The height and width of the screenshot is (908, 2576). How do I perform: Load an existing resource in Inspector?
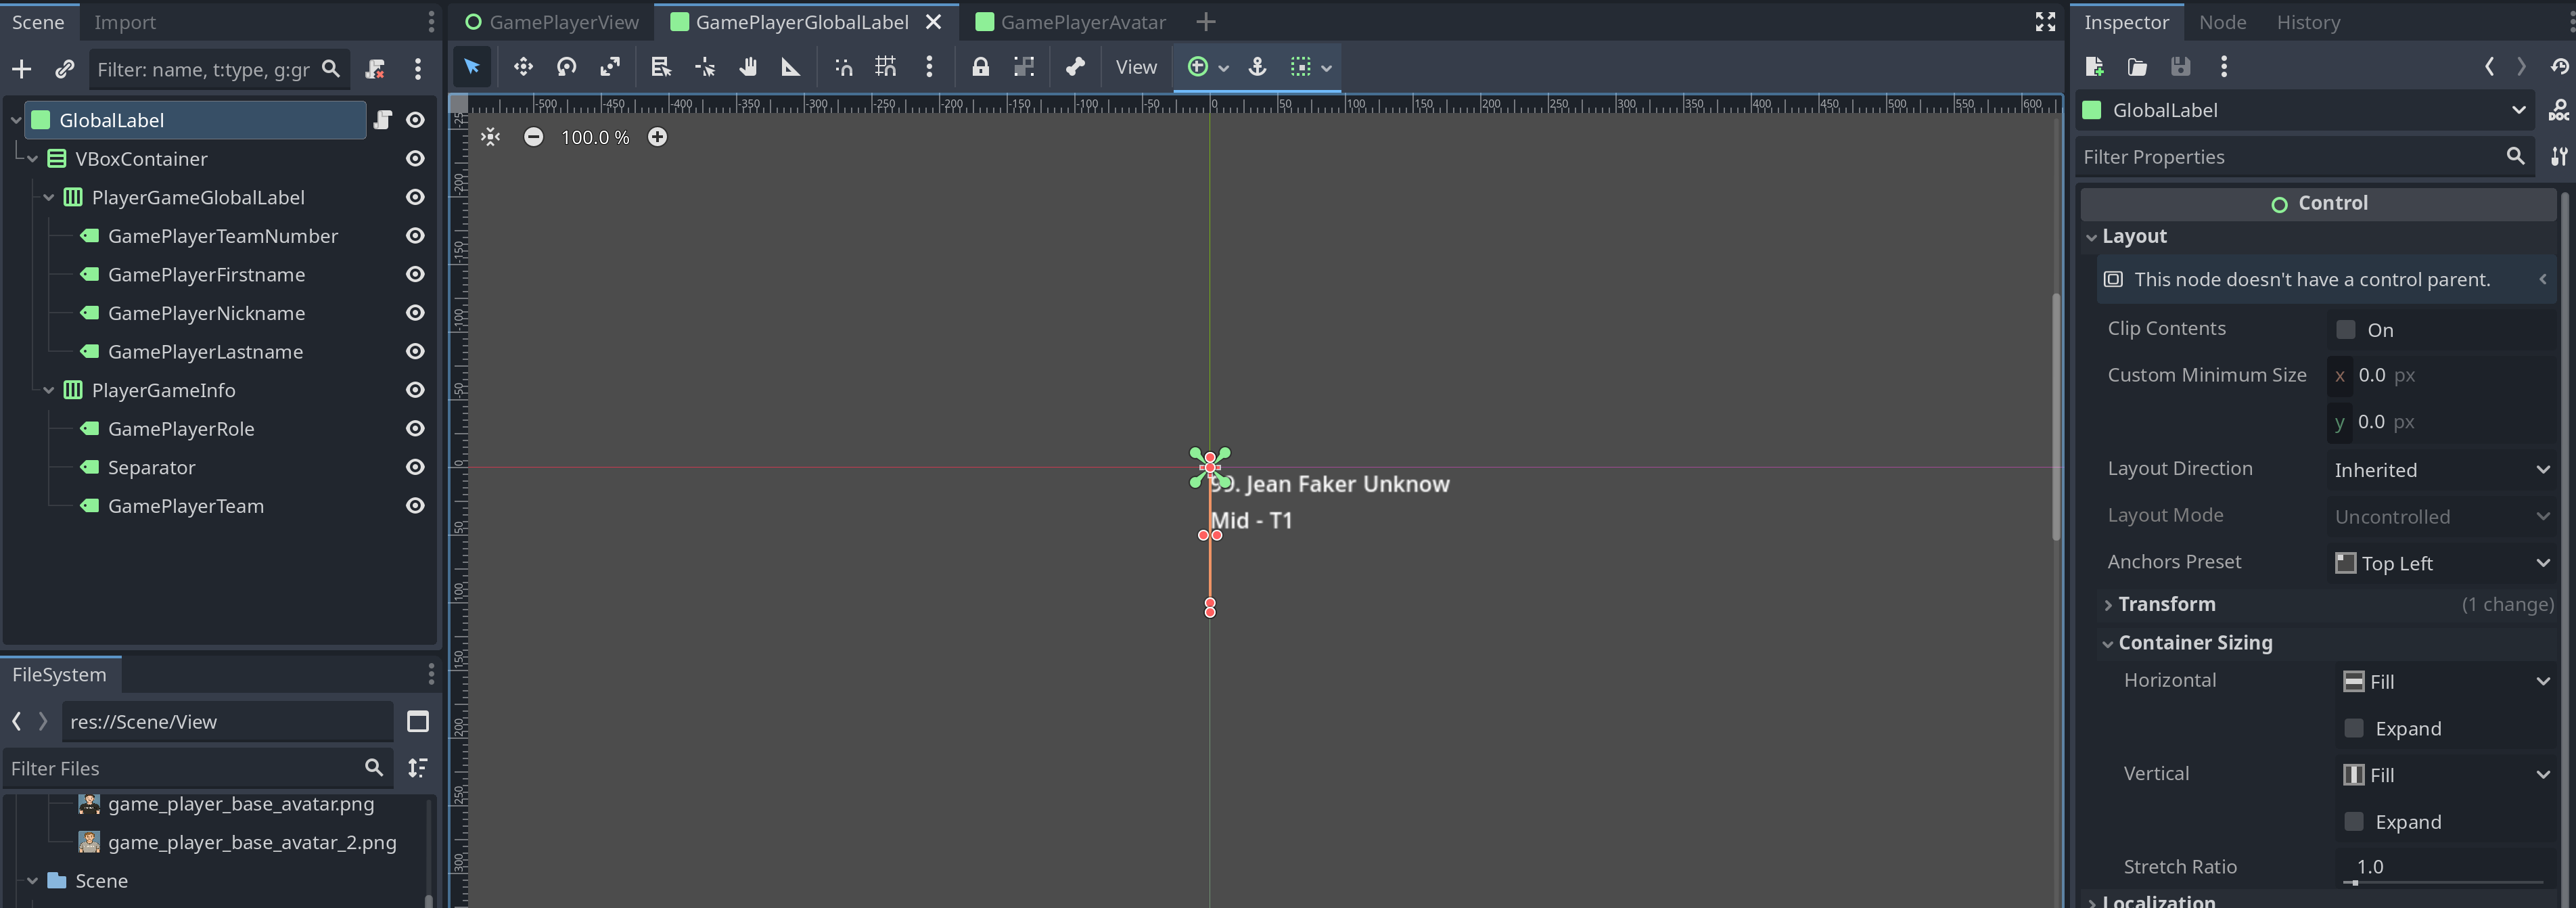pos(2137,67)
